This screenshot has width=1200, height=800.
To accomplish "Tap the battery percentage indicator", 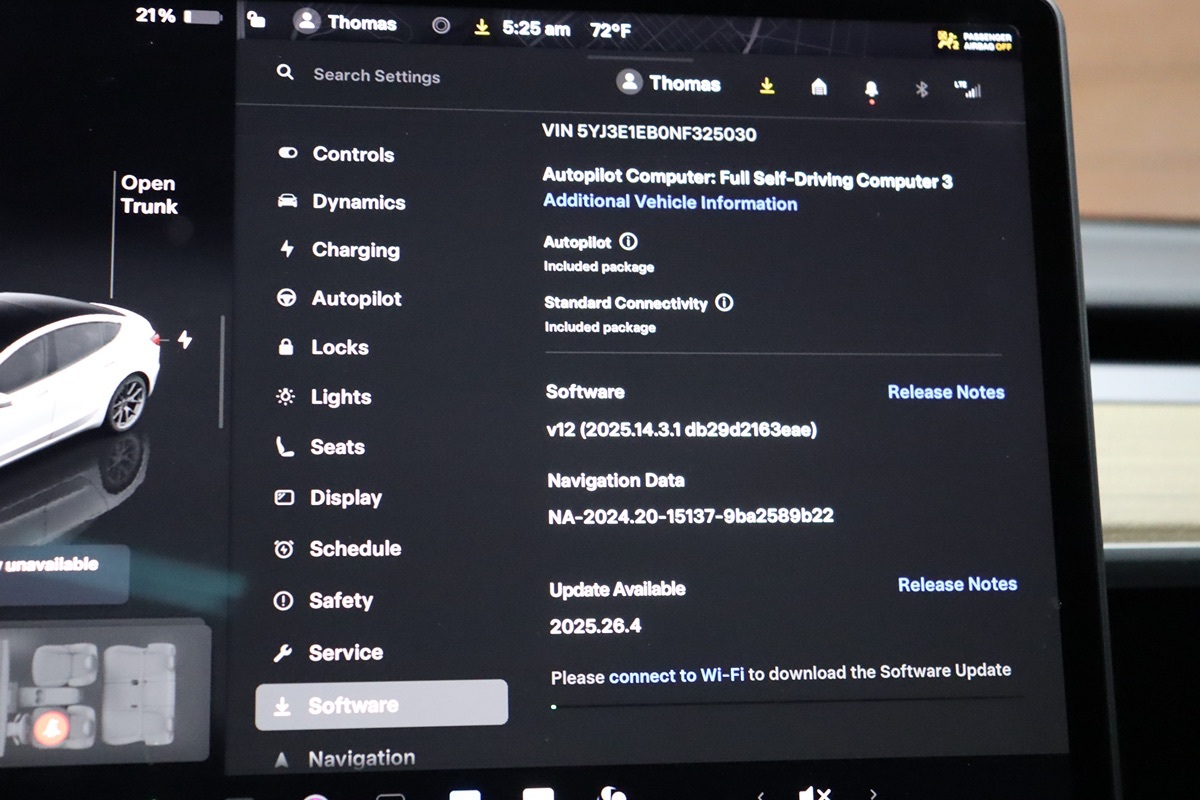I will pyautogui.click(x=179, y=16).
